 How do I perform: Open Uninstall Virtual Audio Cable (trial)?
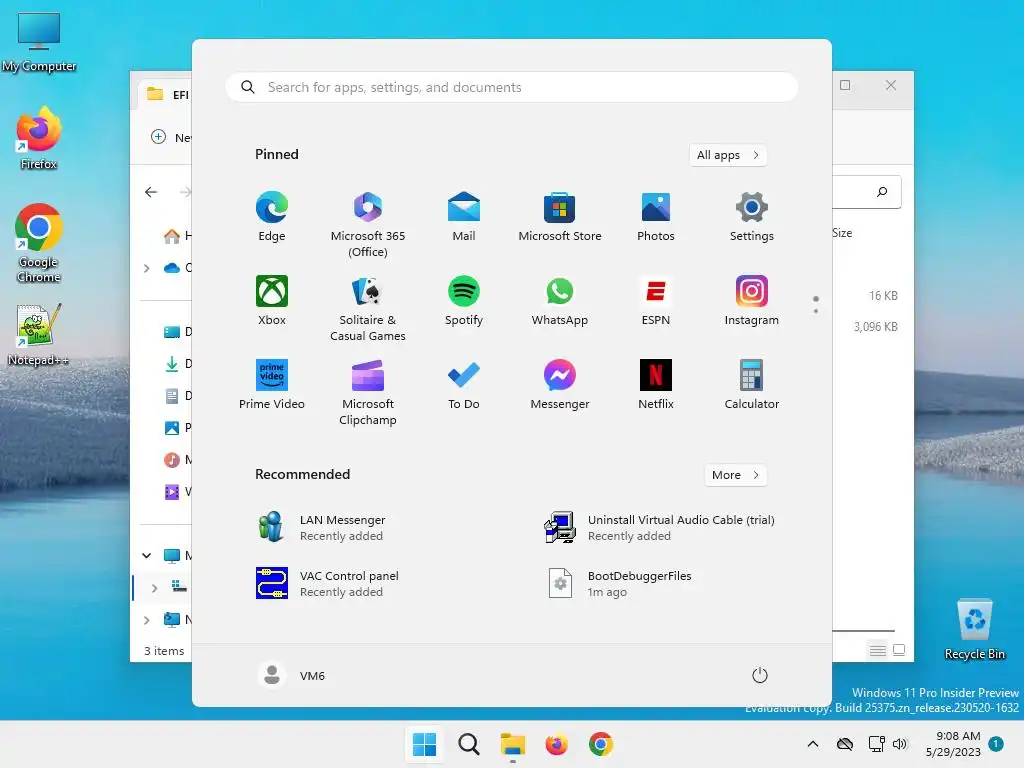660,527
